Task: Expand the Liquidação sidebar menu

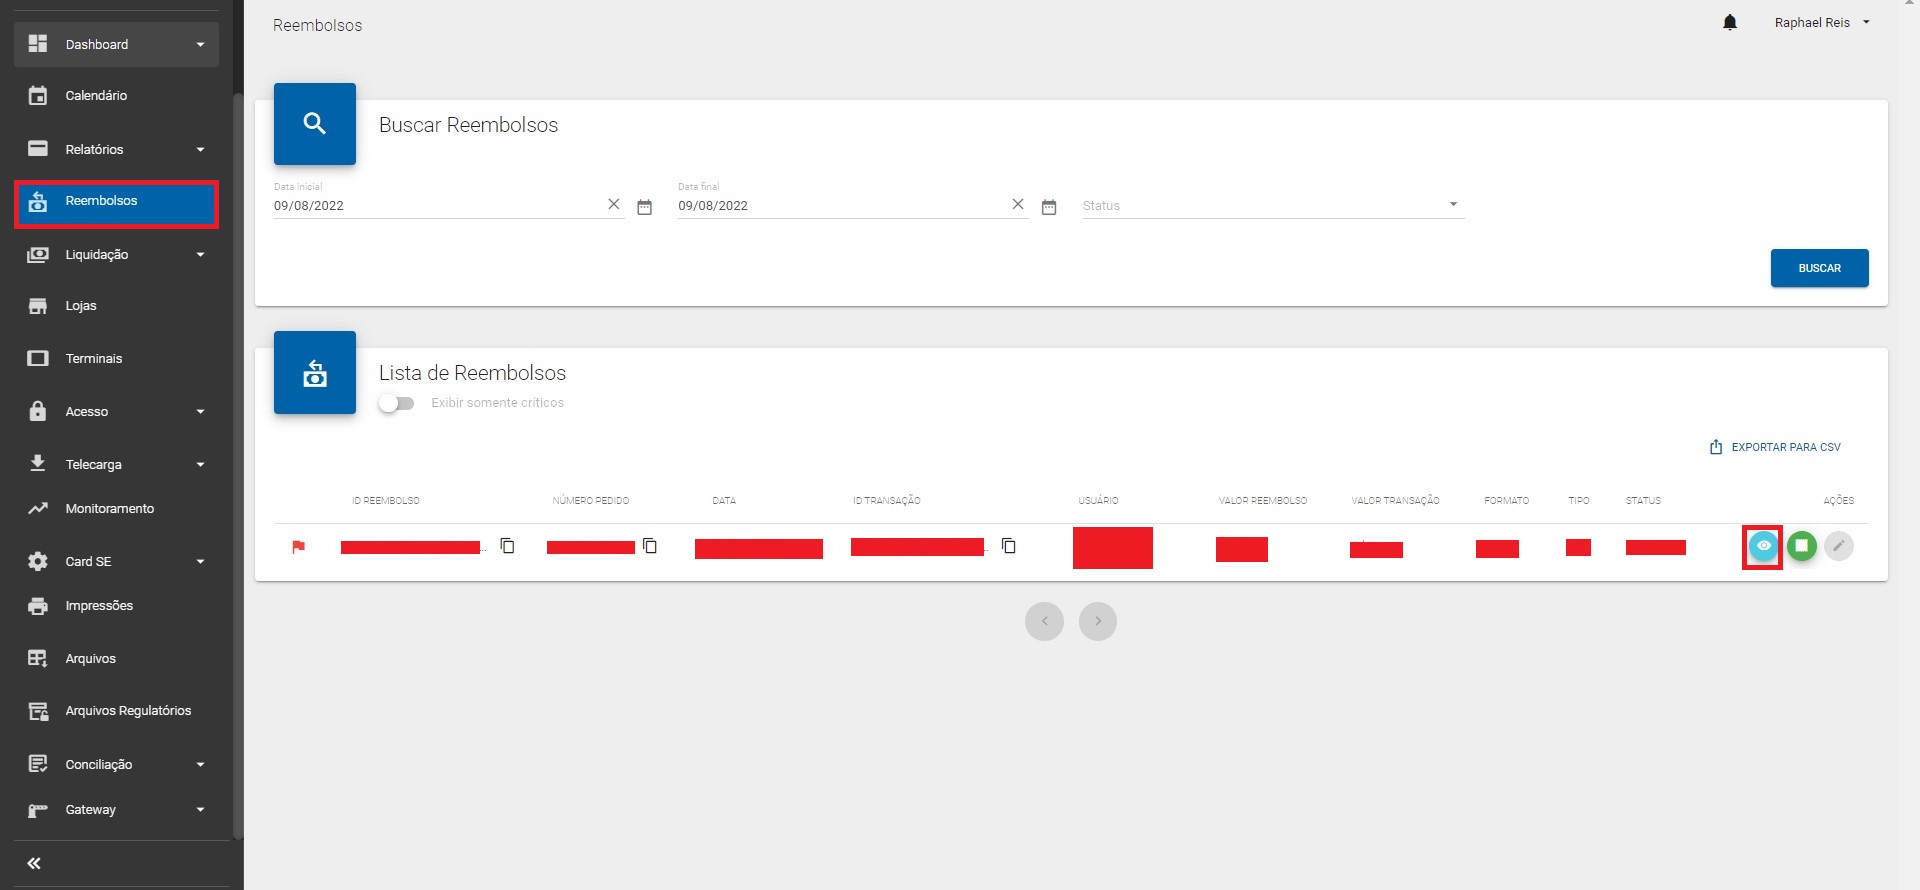Action: pos(116,255)
